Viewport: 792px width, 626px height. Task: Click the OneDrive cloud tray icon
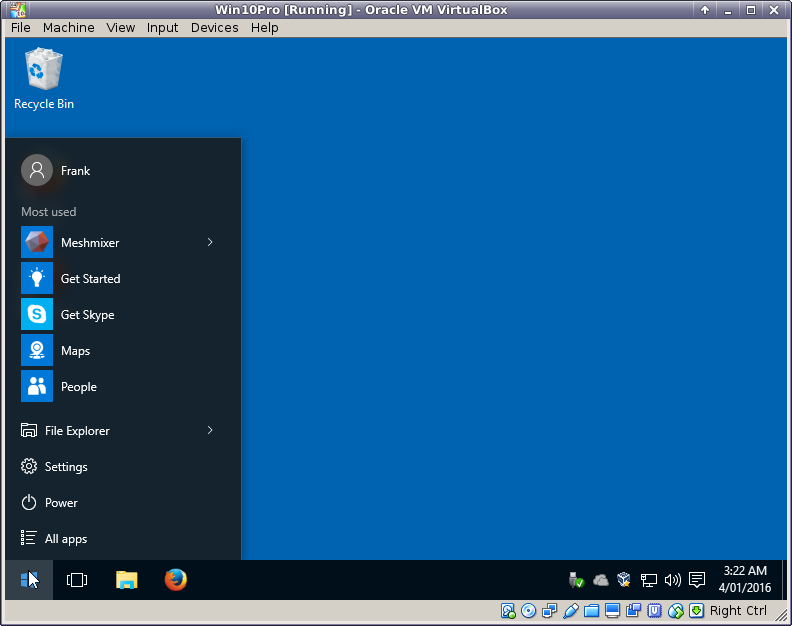pyautogui.click(x=601, y=580)
